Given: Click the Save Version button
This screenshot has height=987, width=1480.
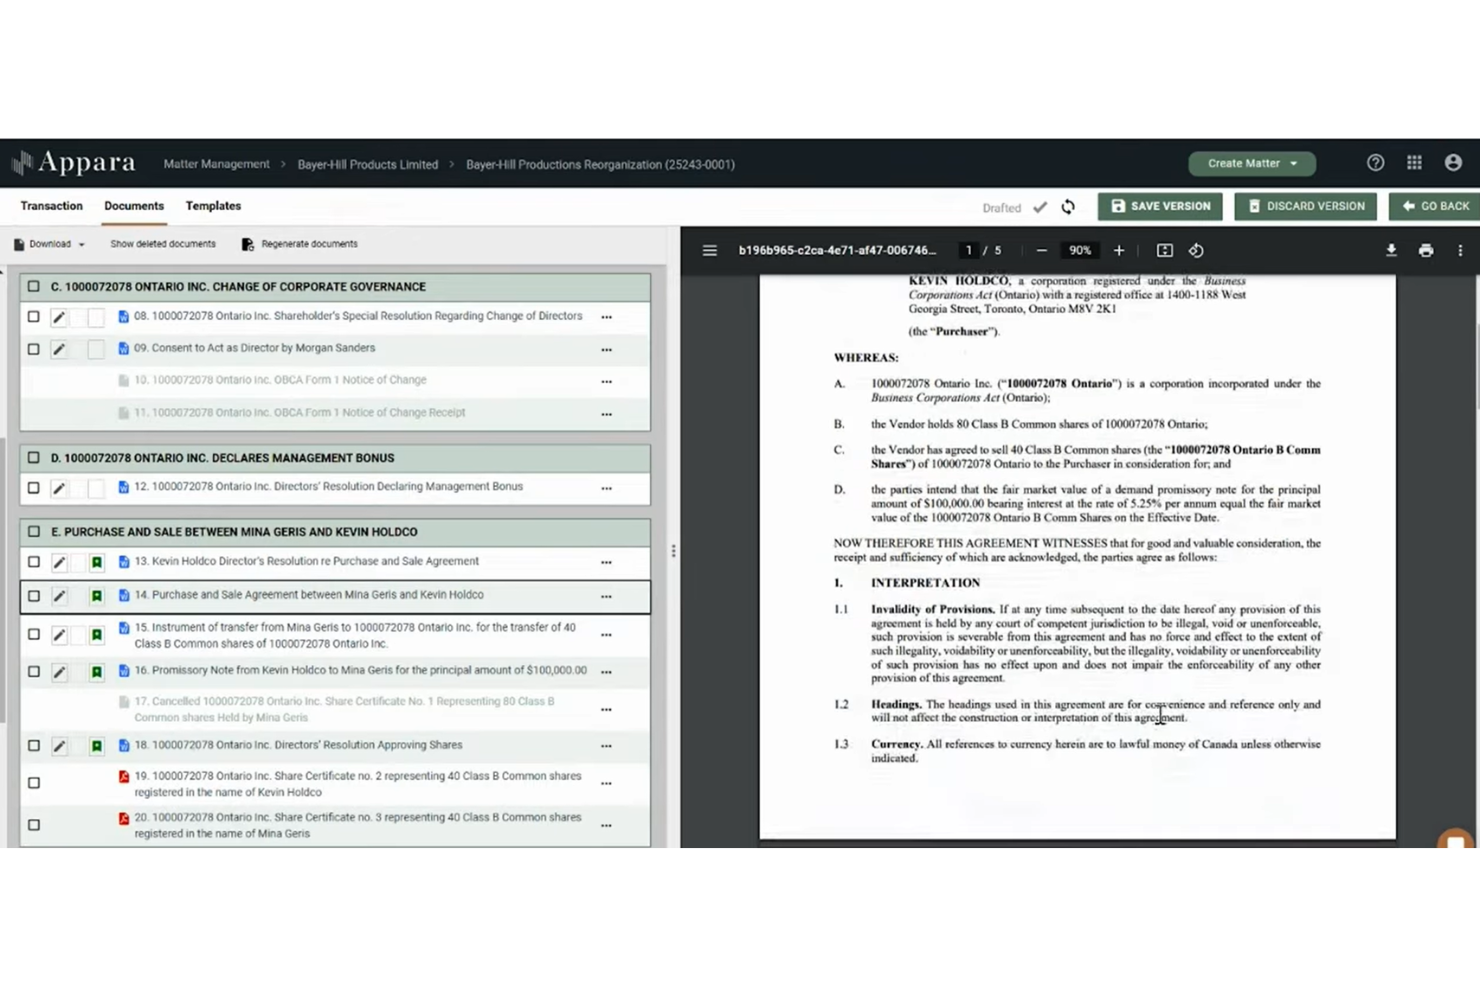Looking at the screenshot, I should (x=1161, y=206).
